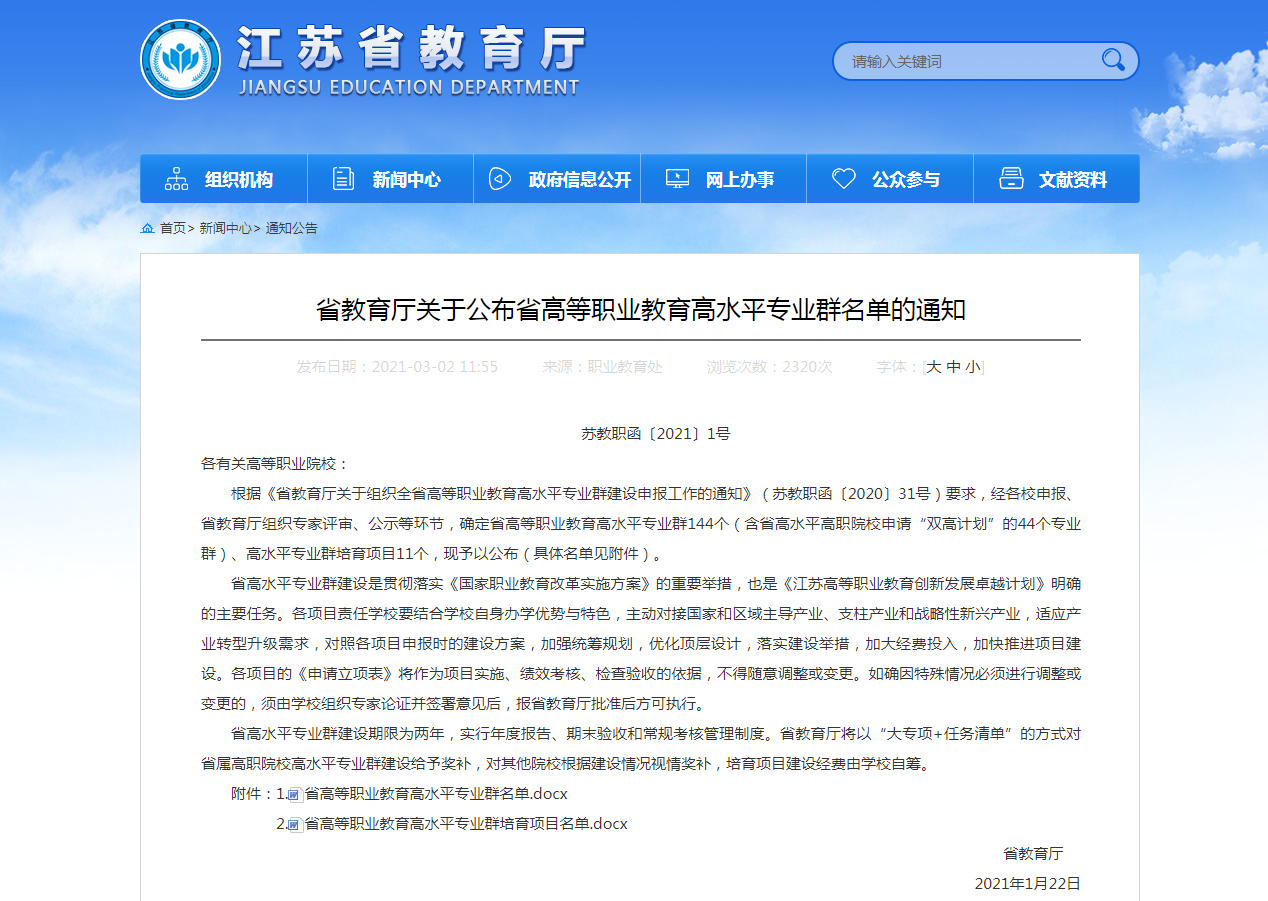The image size is (1268, 901).
Task: Click the home icon in the breadcrumb
Action: click(x=147, y=228)
